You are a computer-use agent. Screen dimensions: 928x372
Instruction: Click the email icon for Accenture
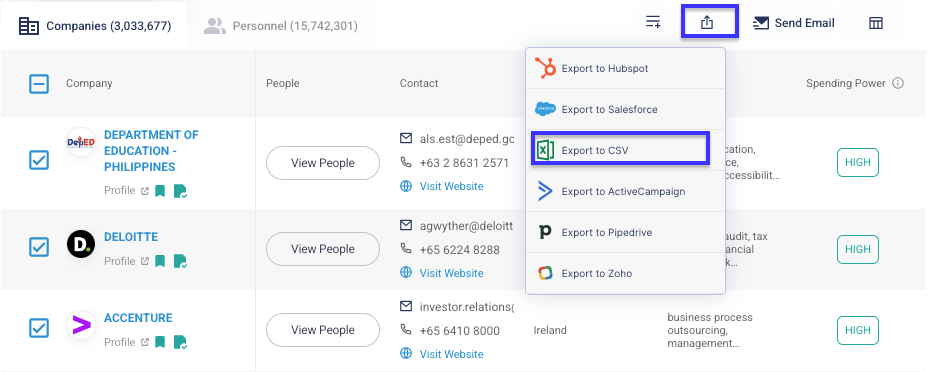pos(406,306)
